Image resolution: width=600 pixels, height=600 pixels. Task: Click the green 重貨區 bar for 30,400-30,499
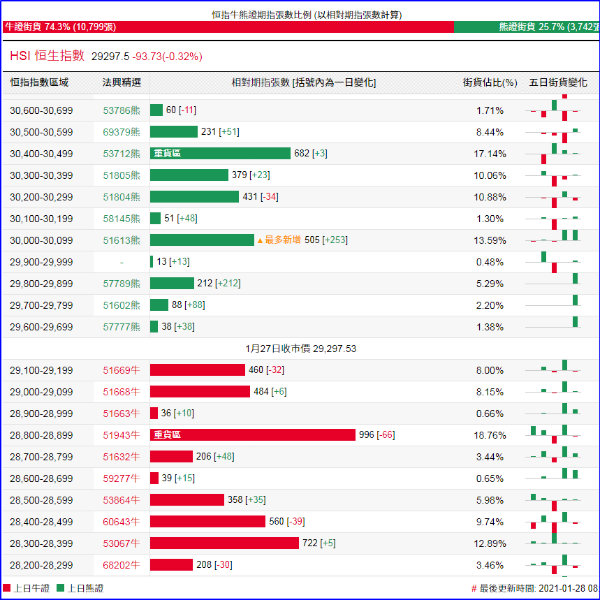(220, 153)
